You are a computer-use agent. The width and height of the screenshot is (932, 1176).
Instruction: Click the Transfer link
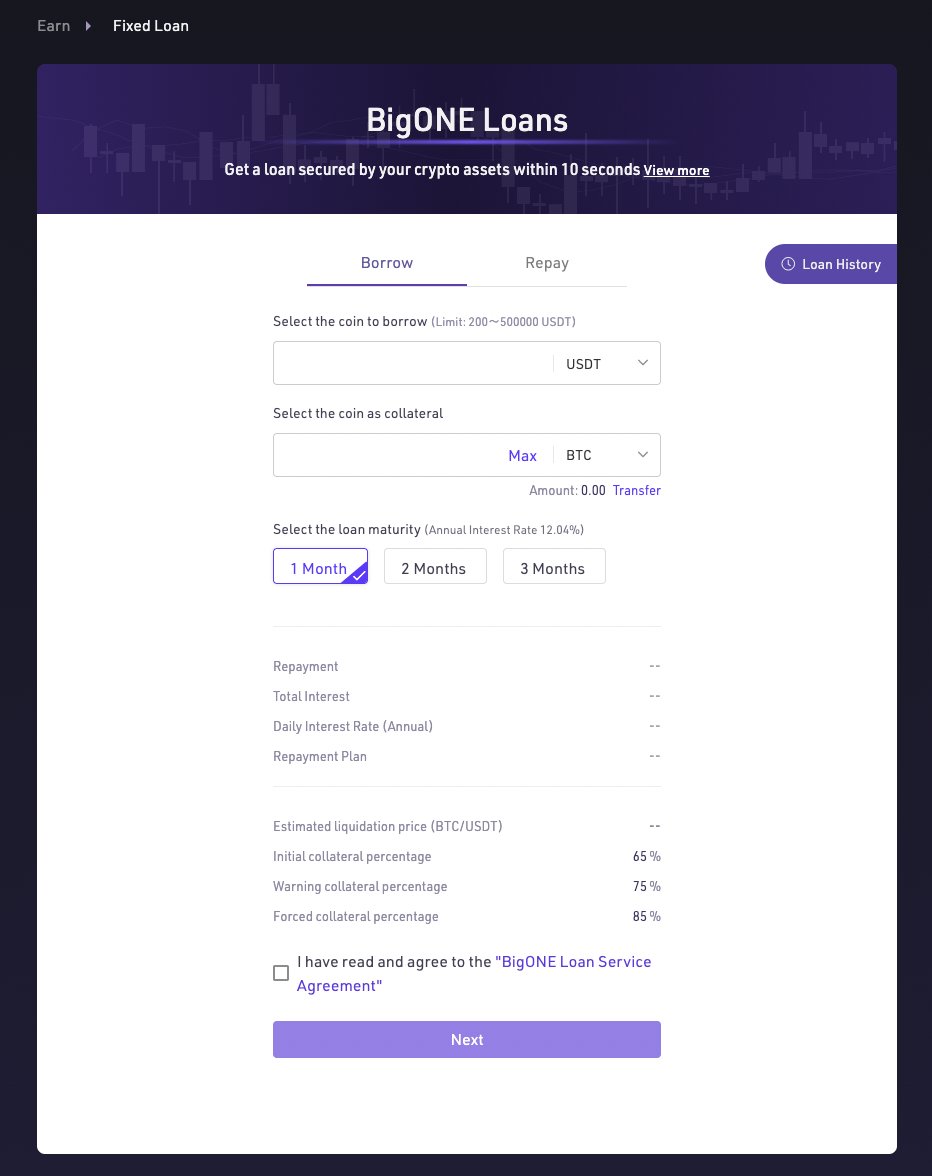(x=637, y=490)
